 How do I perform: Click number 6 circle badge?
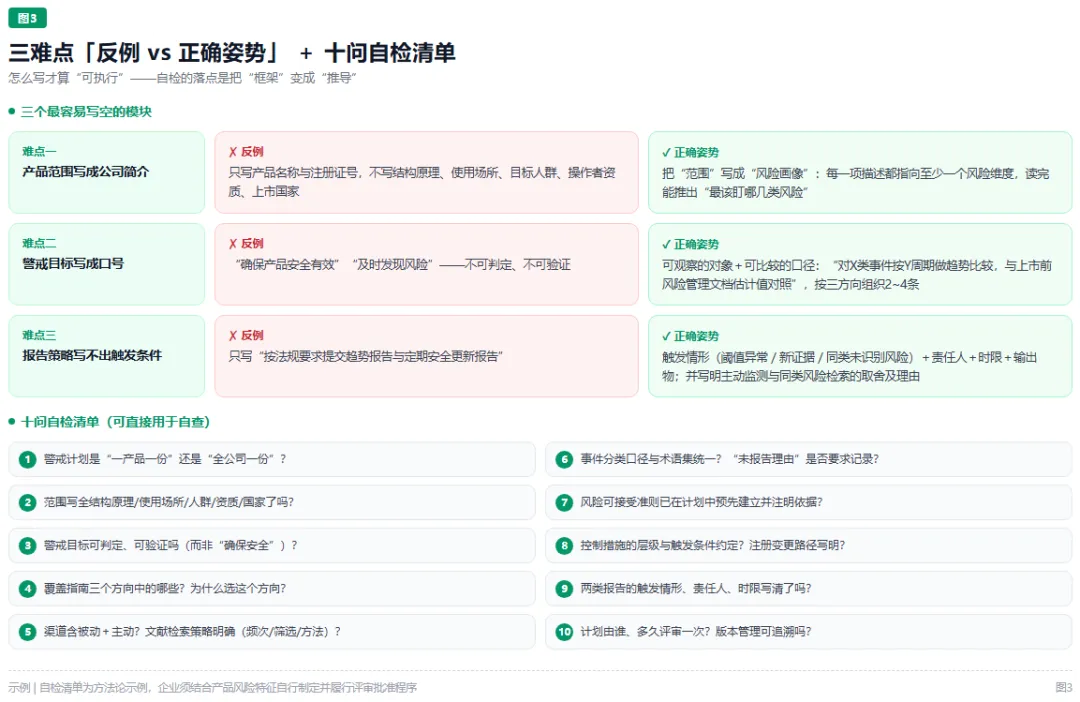[x=564, y=460]
